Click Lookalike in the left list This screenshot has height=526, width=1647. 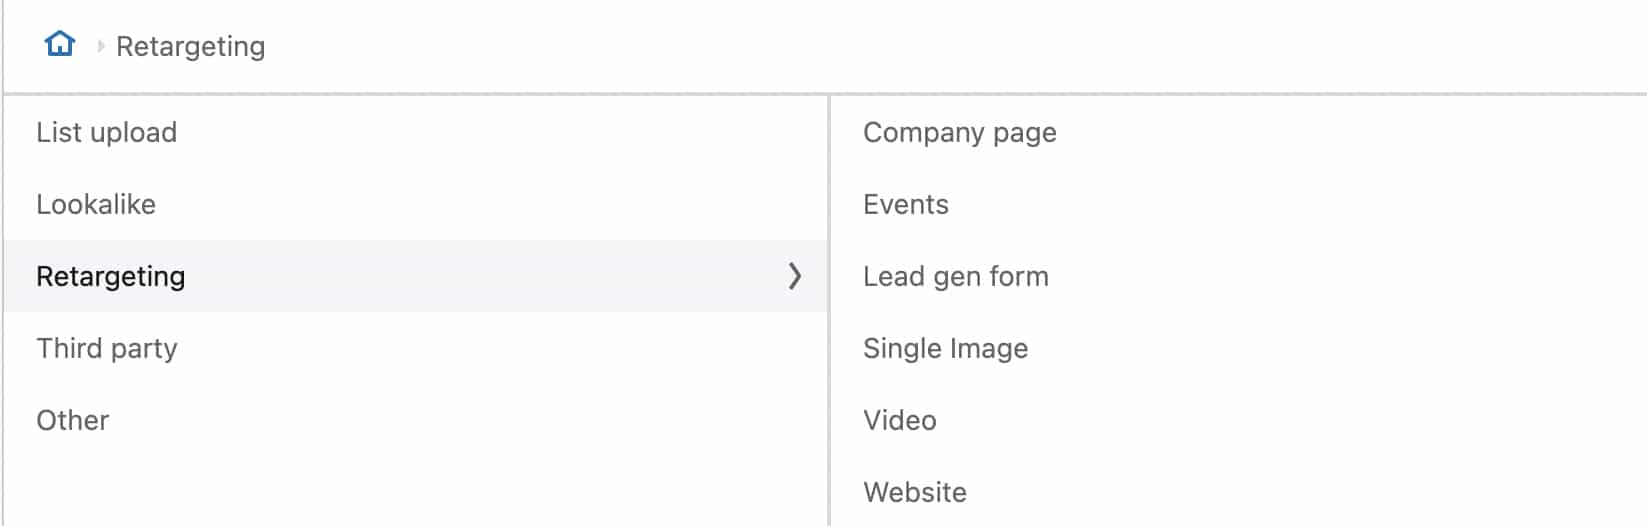(x=96, y=204)
